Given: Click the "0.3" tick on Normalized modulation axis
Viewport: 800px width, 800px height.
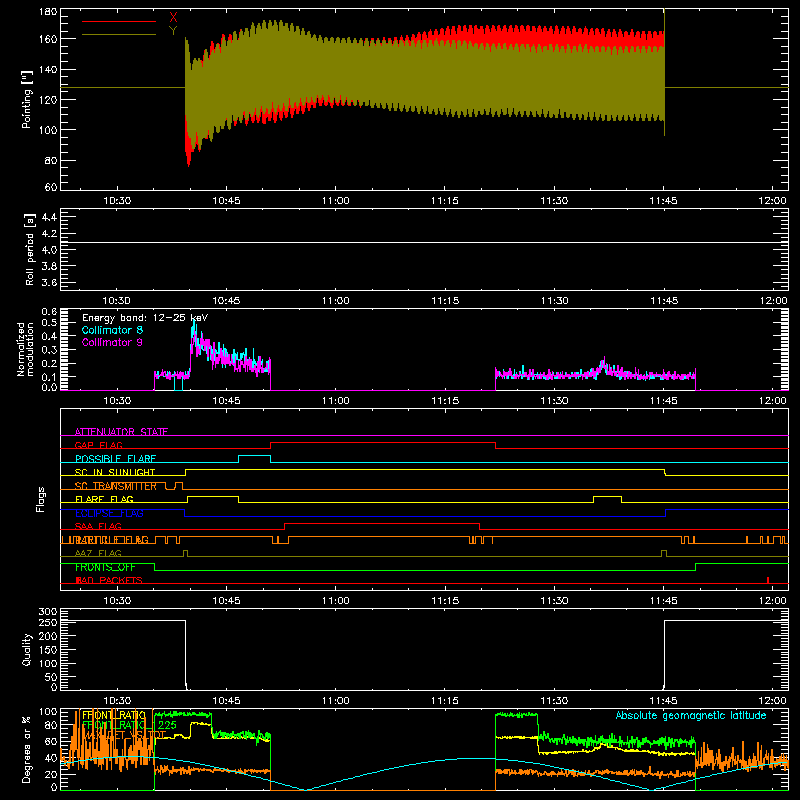Looking at the screenshot, I should (x=49, y=350).
